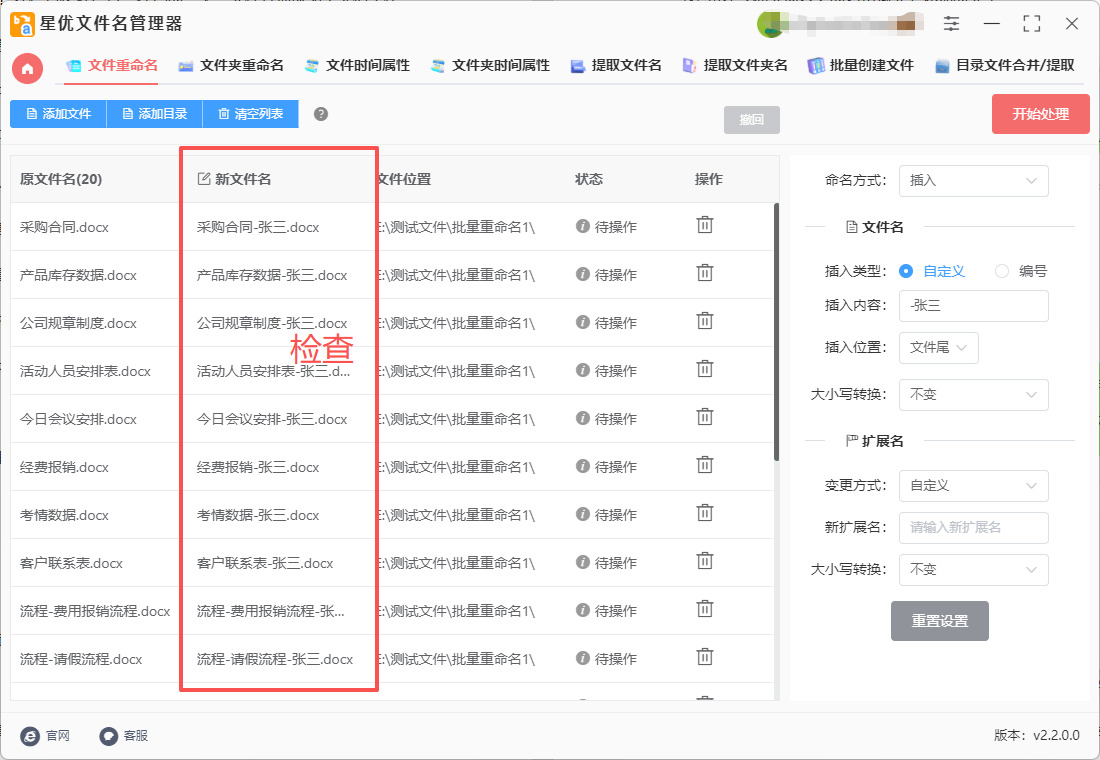This screenshot has width=1100, height=760.
Task: Open settings sliders icon in title bar
Action: (x=951, y=24)
